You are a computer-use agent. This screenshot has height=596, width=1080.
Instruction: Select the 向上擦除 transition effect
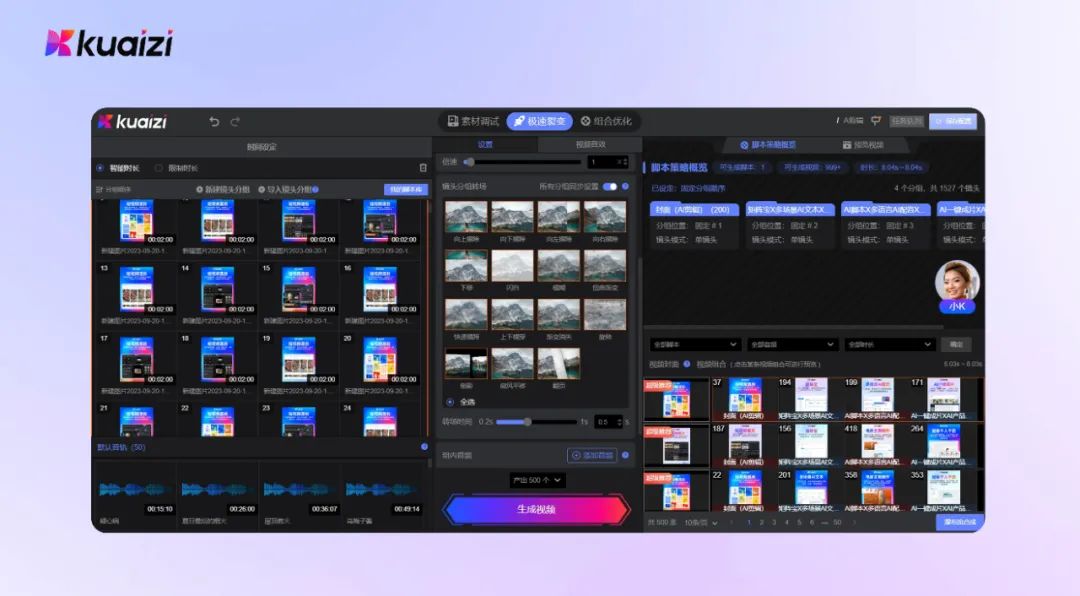466,217
